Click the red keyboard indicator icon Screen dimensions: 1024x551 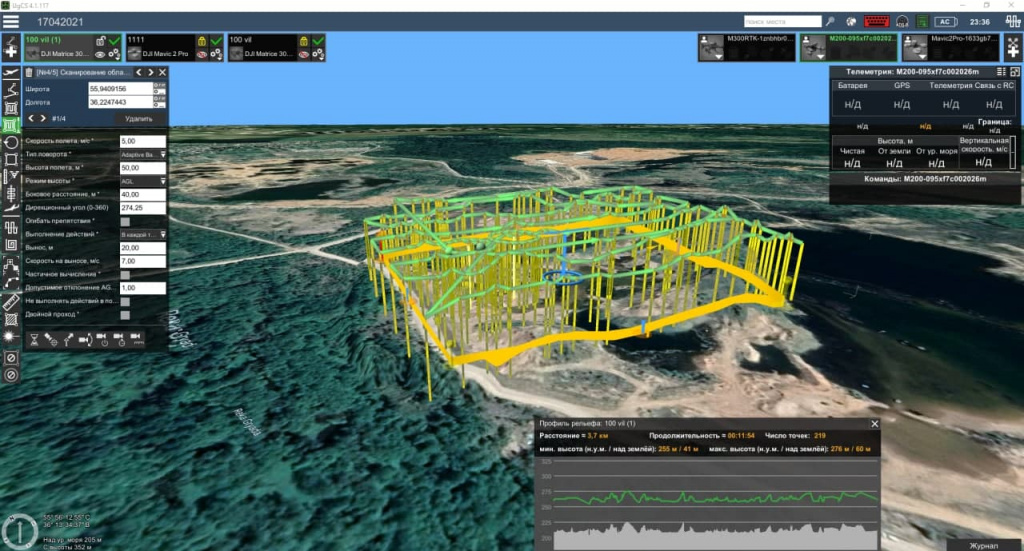[x=877, y=21]
